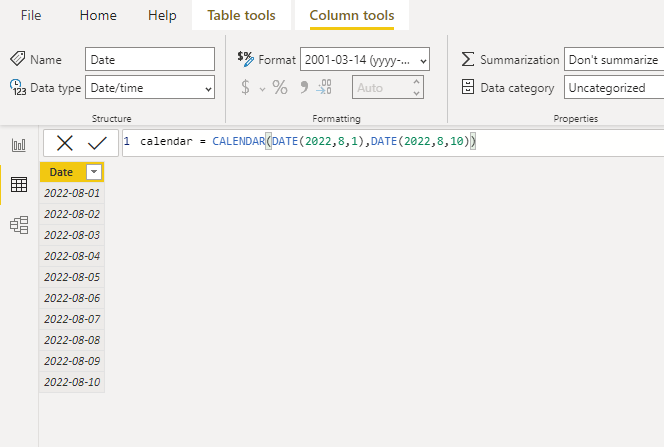Screen dimensions: 664x447
Task: Apply currency format dollar icon
Action: 245,87
